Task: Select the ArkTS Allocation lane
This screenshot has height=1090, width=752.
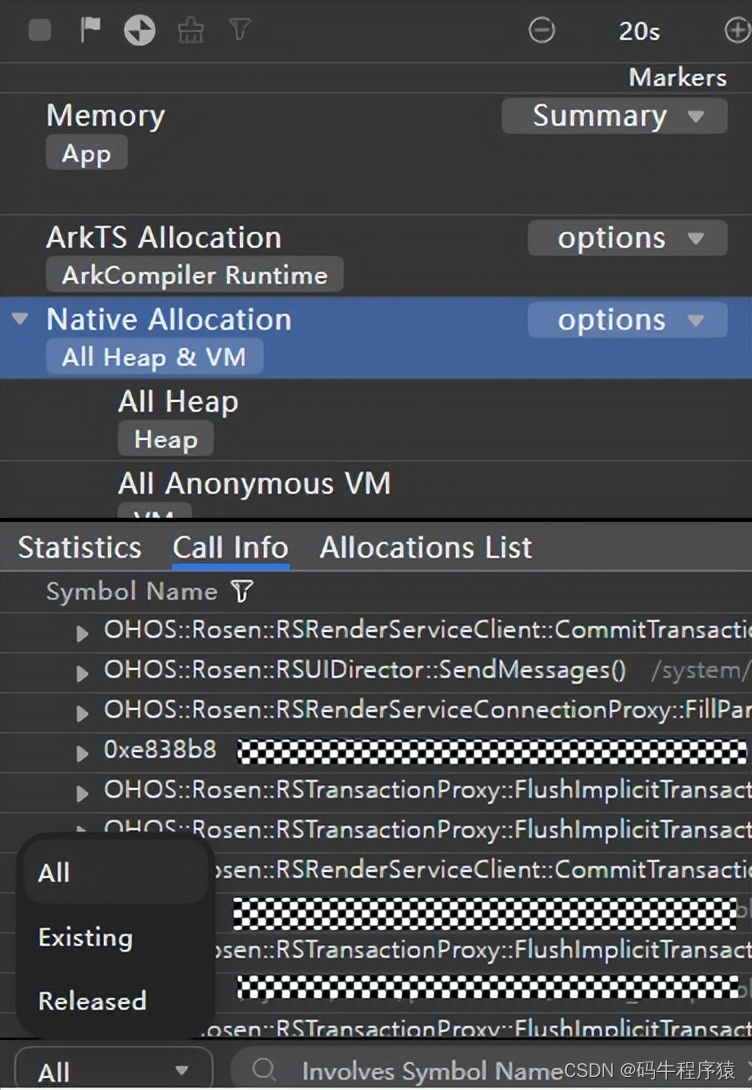Action: [164, 238]
